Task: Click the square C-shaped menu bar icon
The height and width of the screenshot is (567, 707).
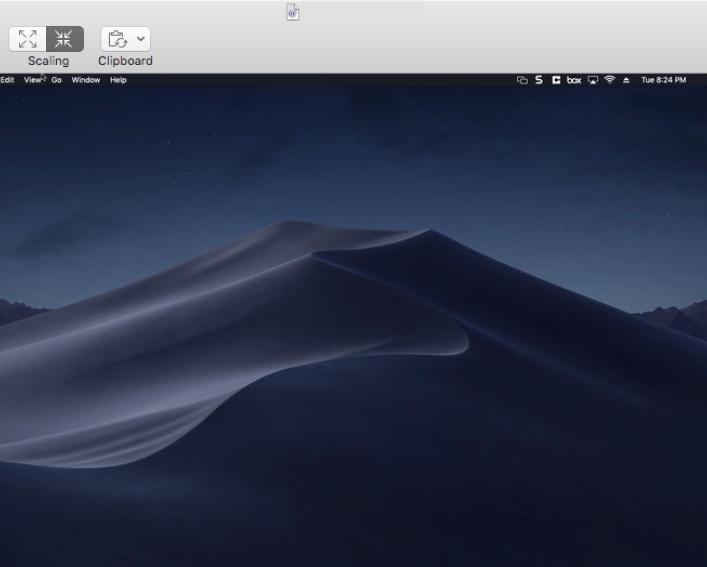Action: (556, 80)
